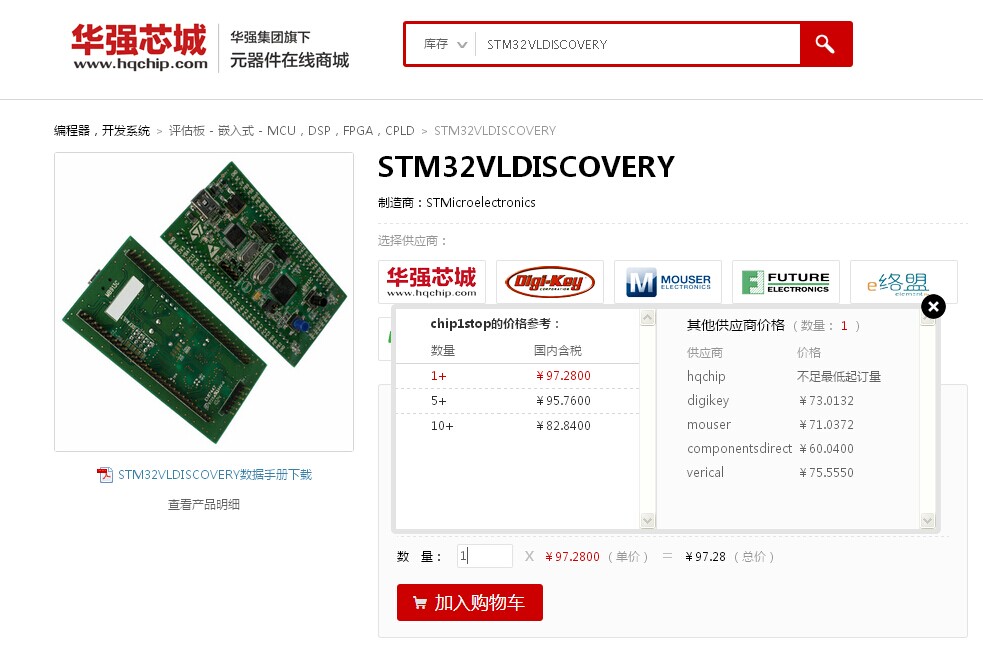Screen dimensions: 983x655
Task: Select the 华强芯城 supplier logo tile
Action: (432, 282)
